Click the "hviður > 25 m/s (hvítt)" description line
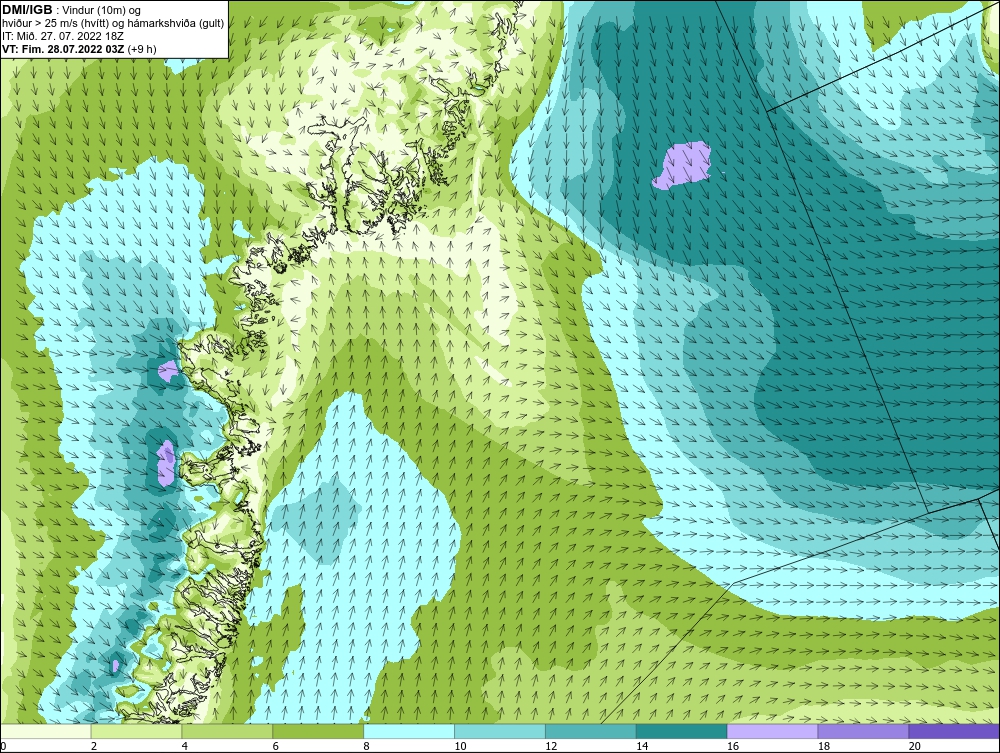 pyautogui.click(x=114, y=24)
